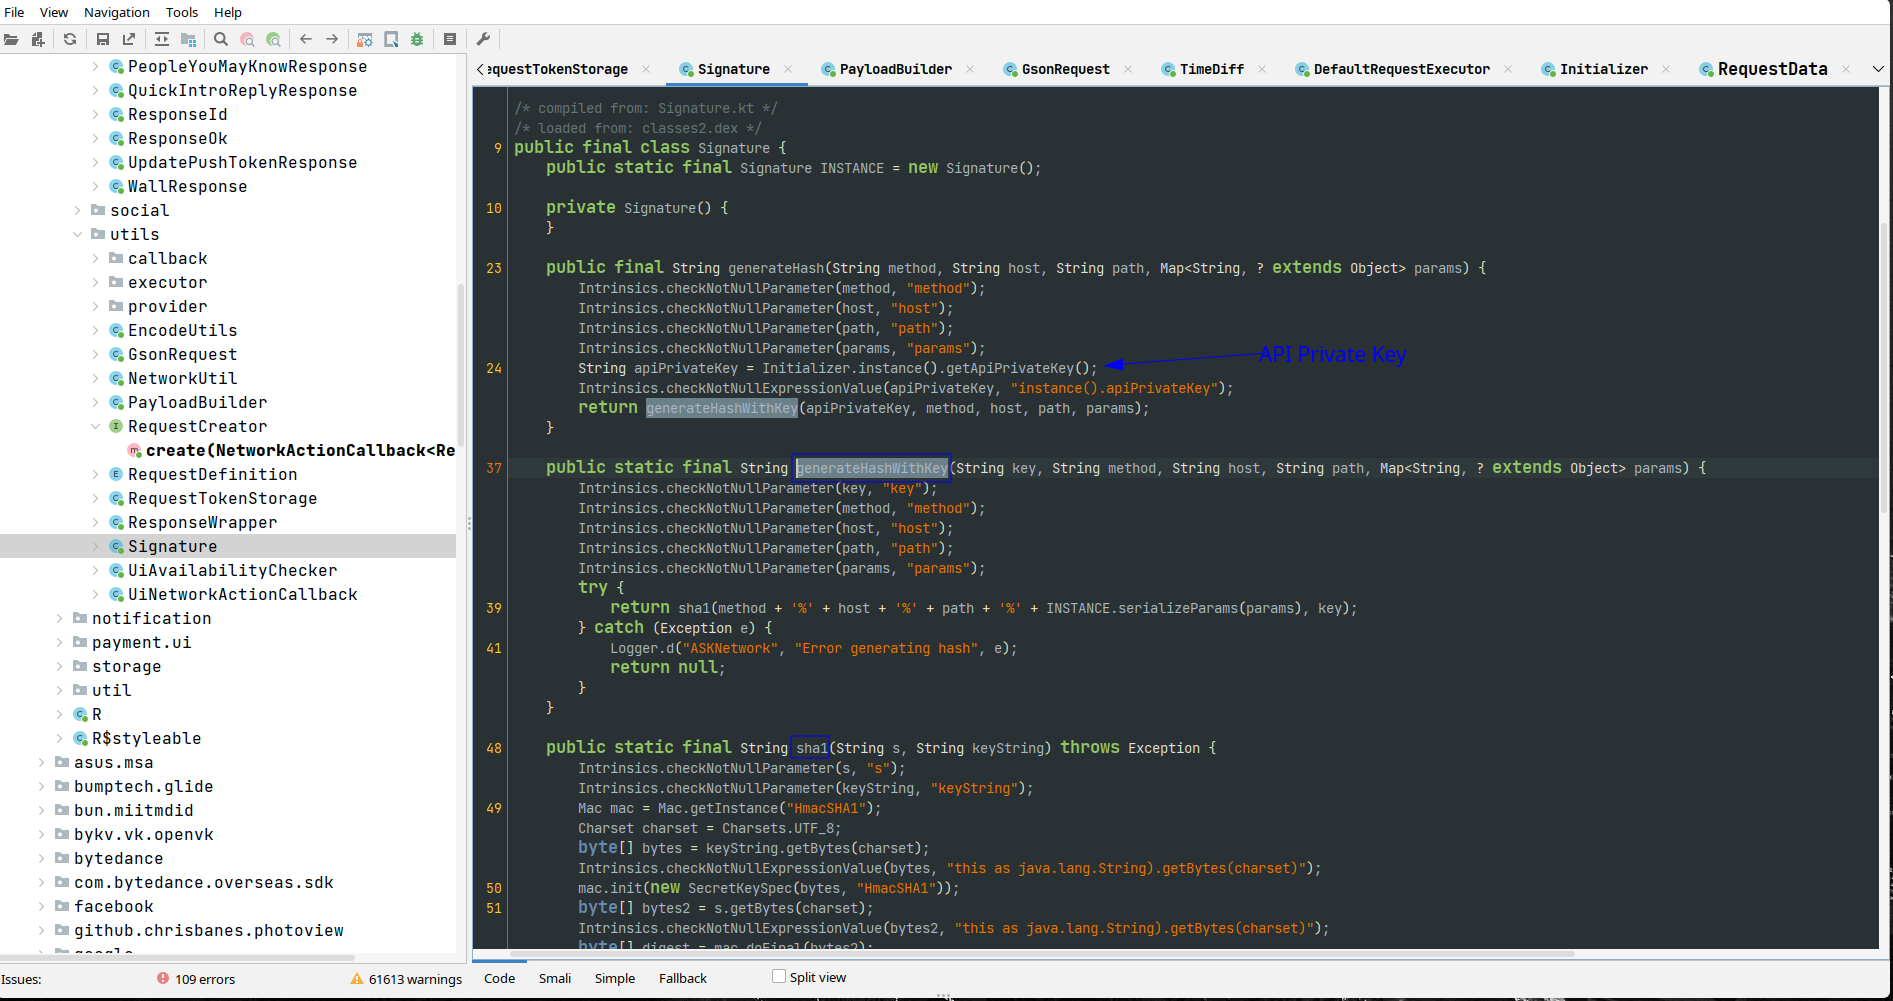Collapse the RequestCreator tree node

[x=96, y=426]
